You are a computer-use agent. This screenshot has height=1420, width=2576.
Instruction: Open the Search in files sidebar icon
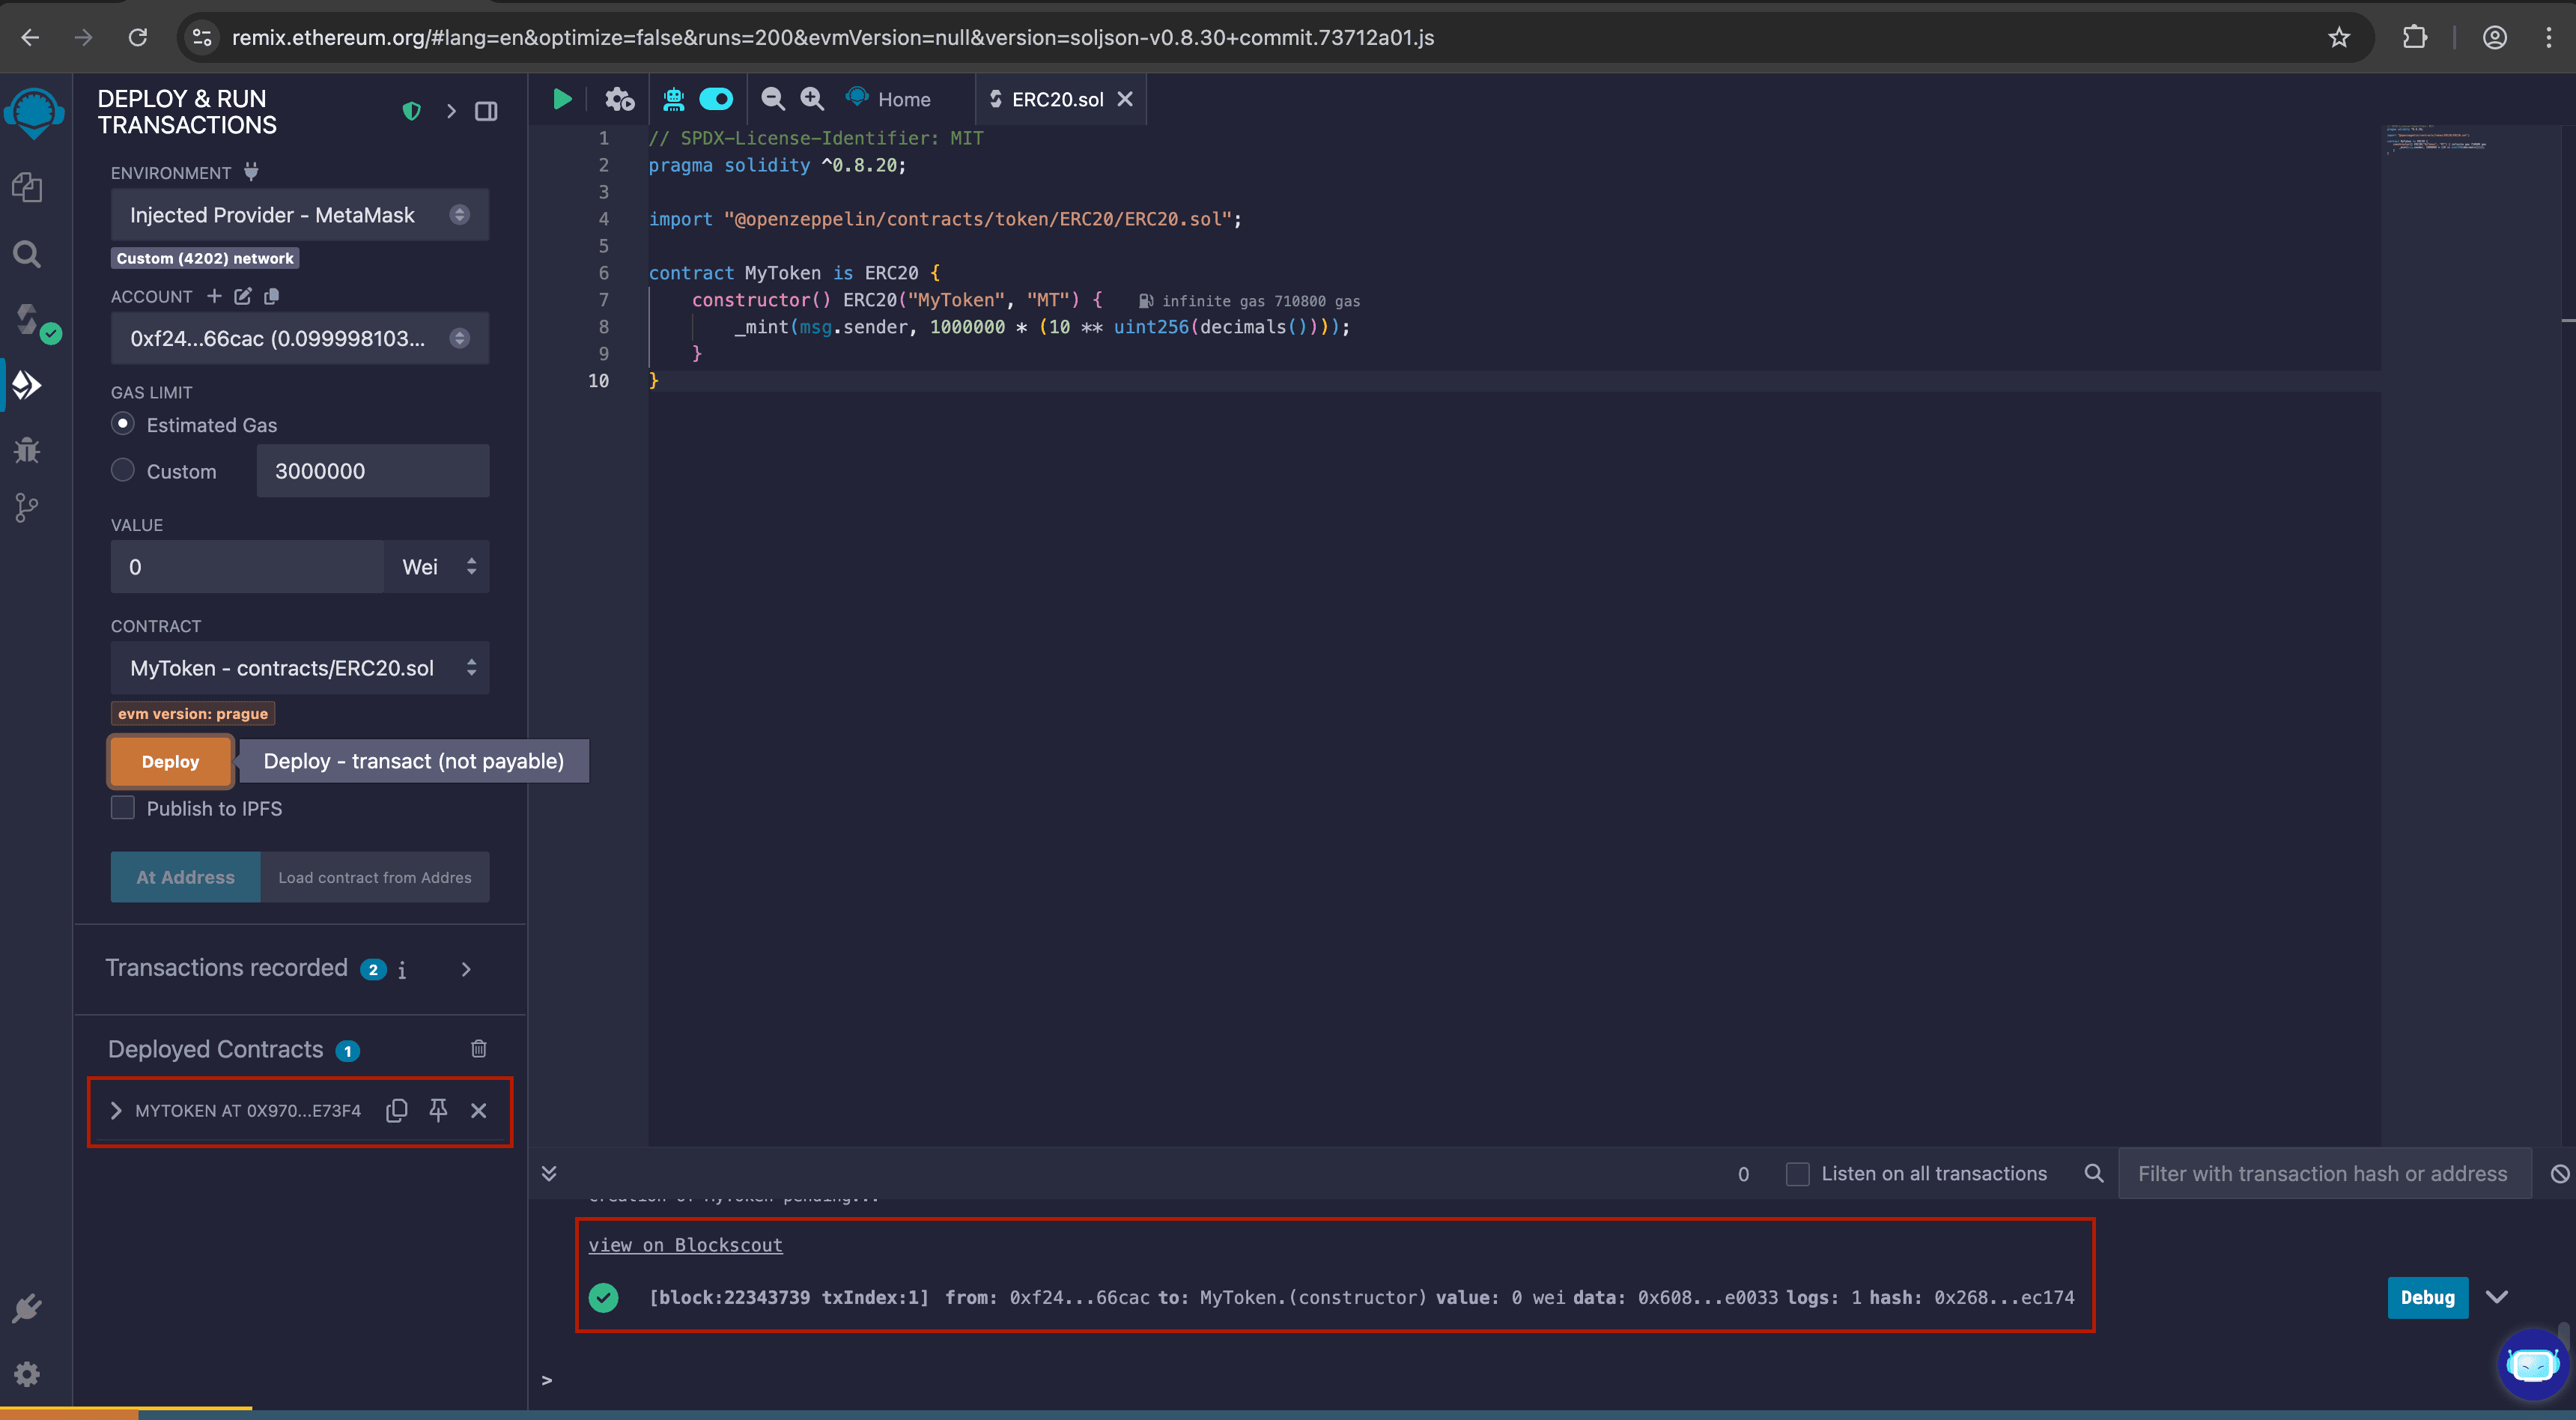pos(27,254)
